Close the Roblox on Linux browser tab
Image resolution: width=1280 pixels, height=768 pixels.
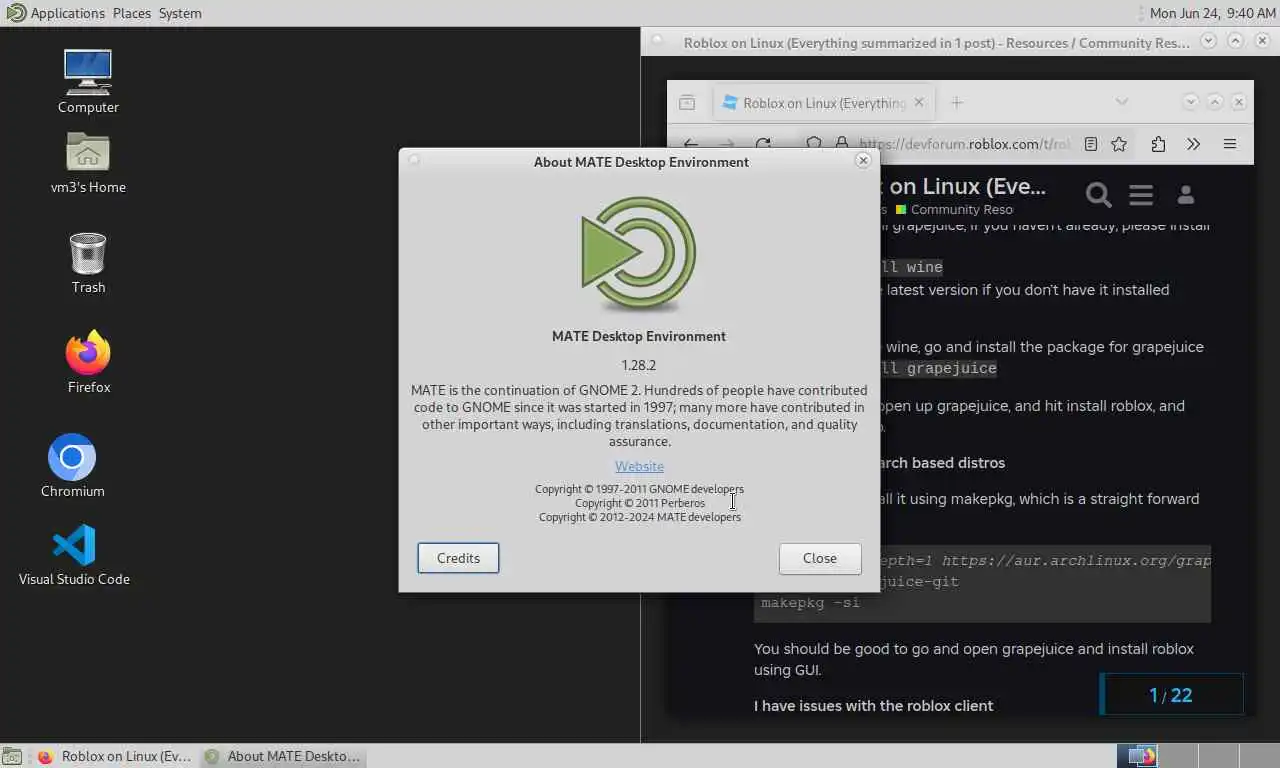919,102
